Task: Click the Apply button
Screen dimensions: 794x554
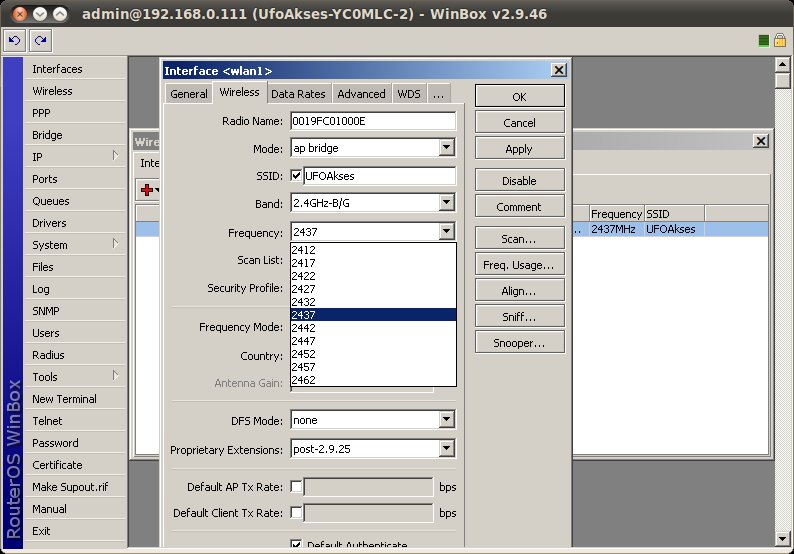Action: coord(519,149)
